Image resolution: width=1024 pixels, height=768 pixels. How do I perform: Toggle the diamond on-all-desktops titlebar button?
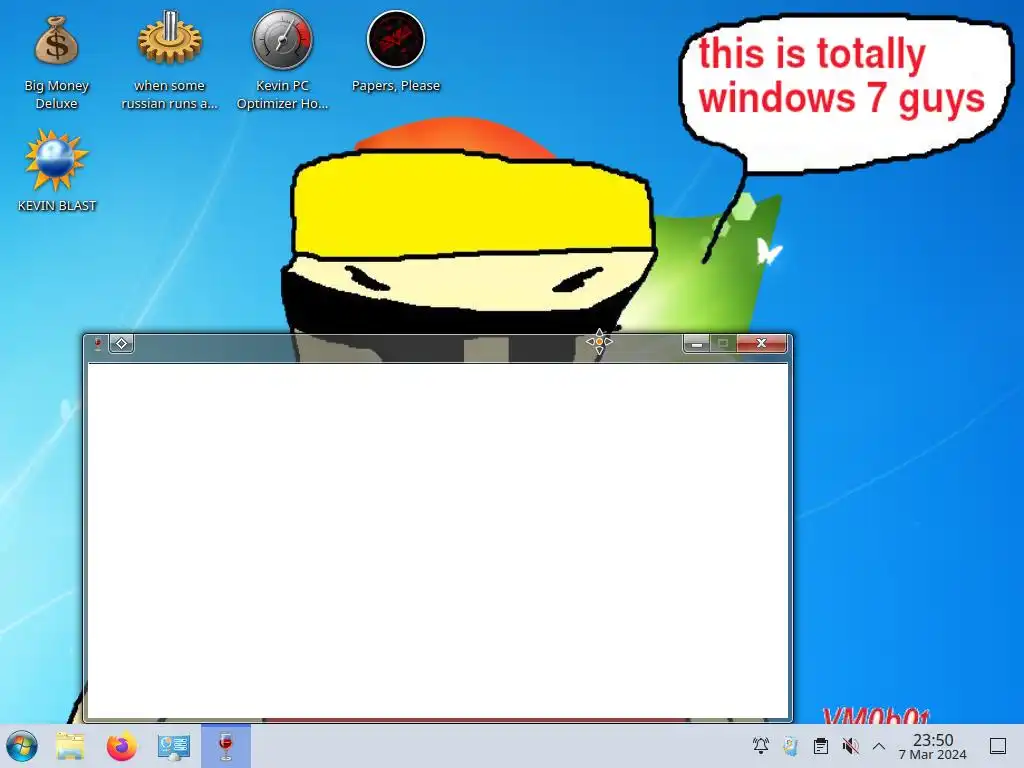(x=121, y=344)
